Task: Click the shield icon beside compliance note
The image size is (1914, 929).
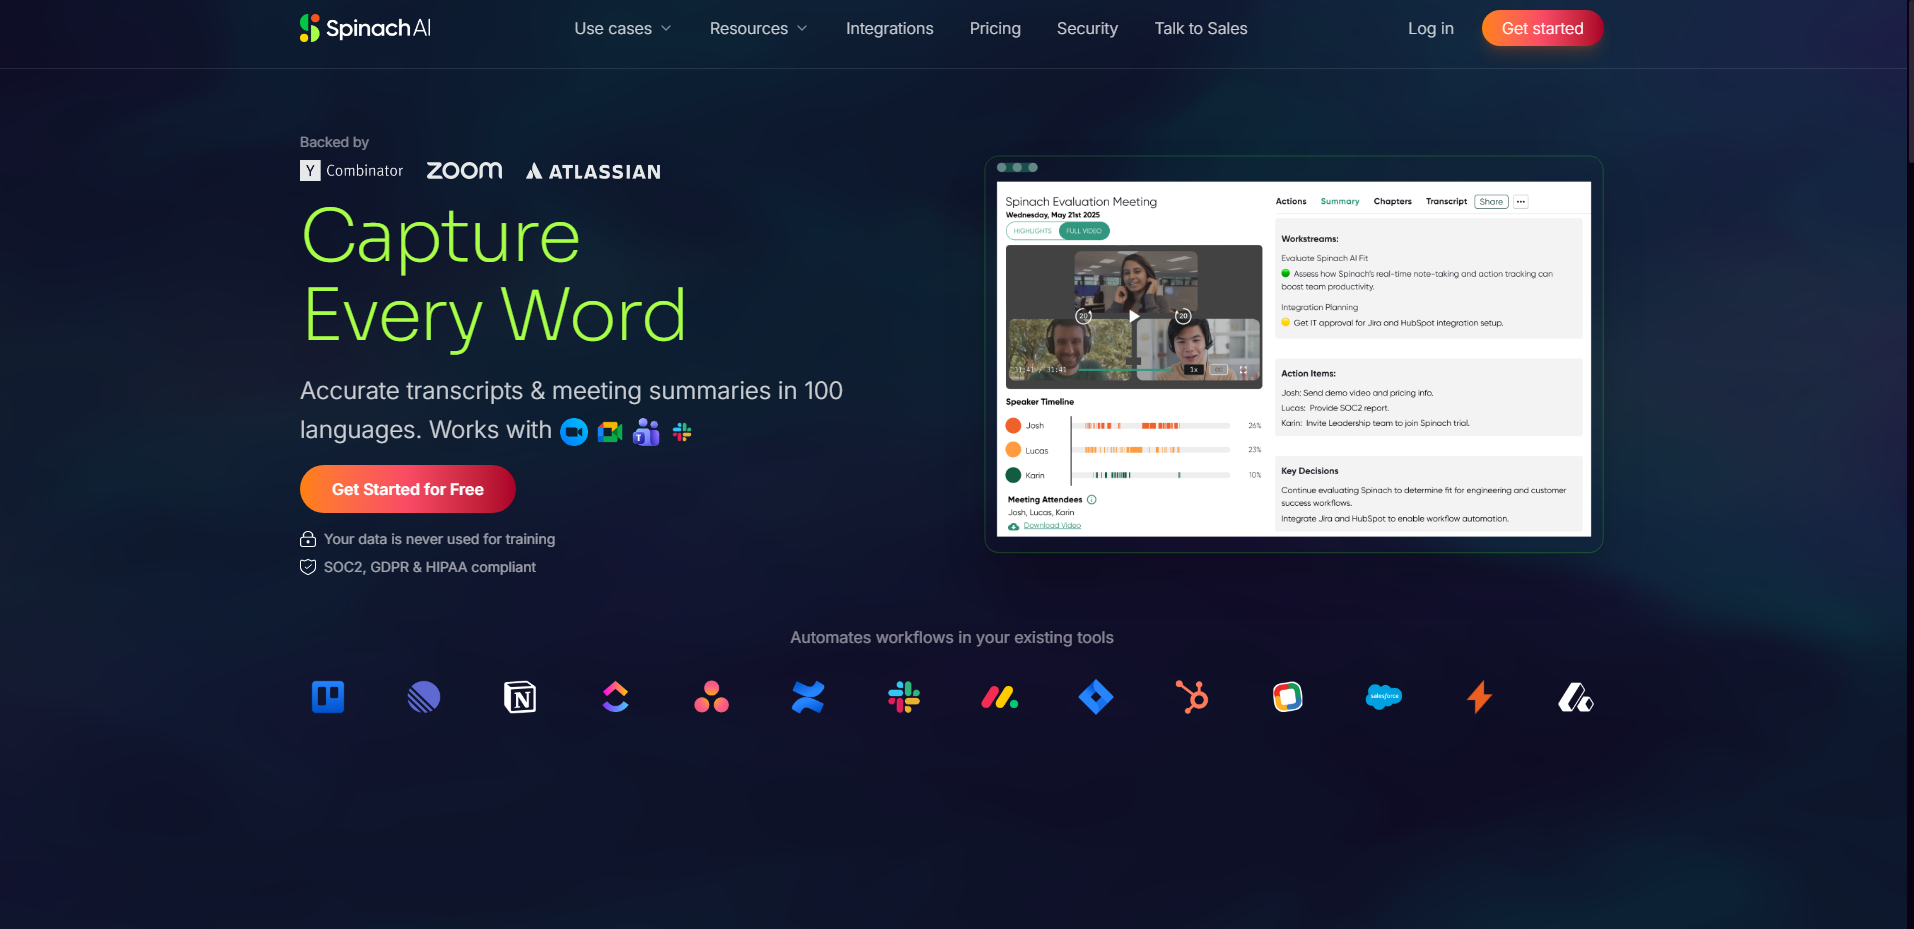Action: [308, 567]
